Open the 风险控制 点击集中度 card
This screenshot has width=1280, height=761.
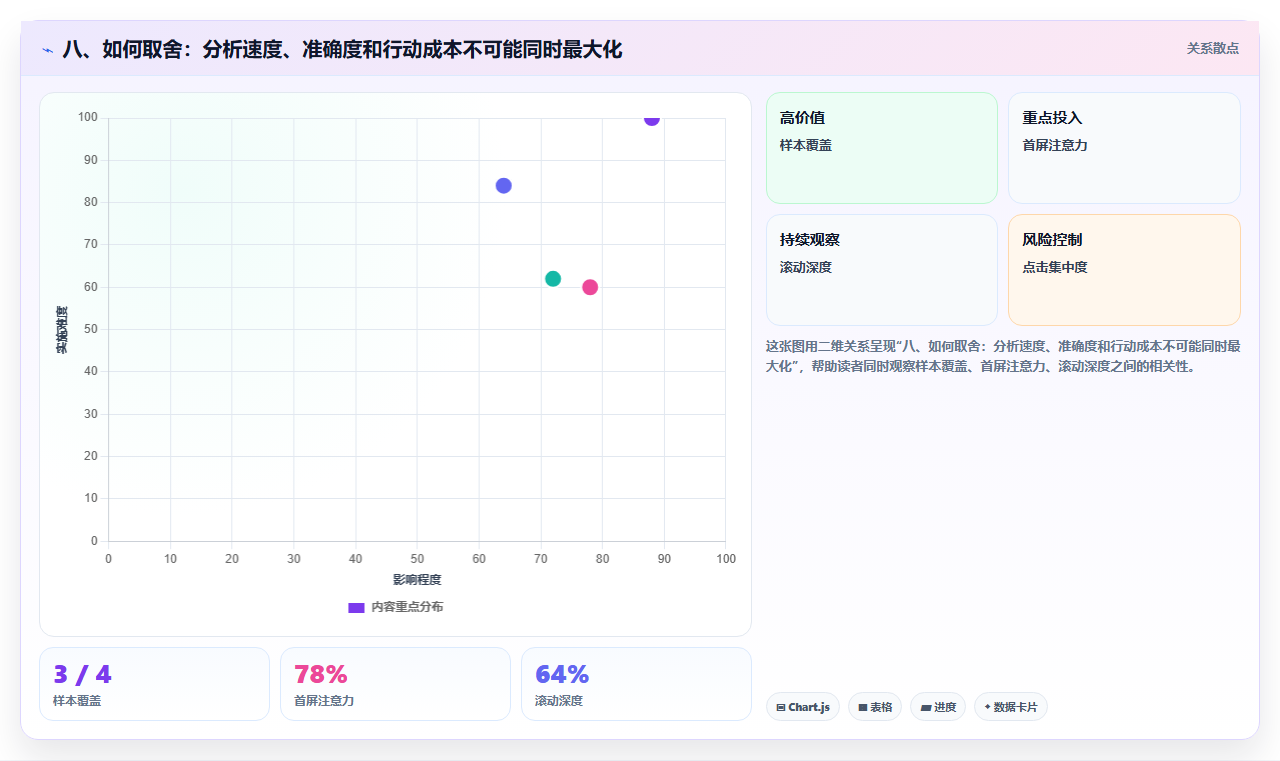click(x=1124, y=270)
